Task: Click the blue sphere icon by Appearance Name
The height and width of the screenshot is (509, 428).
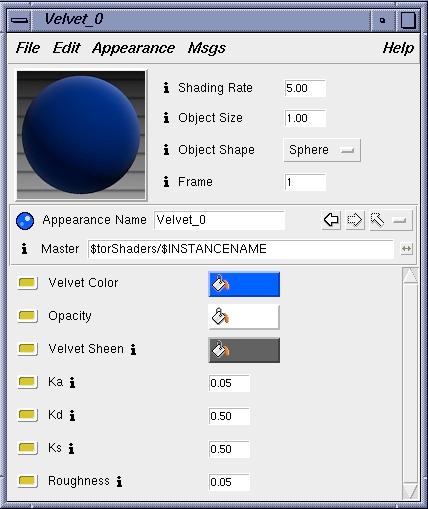Action: [x=25, y=221]
